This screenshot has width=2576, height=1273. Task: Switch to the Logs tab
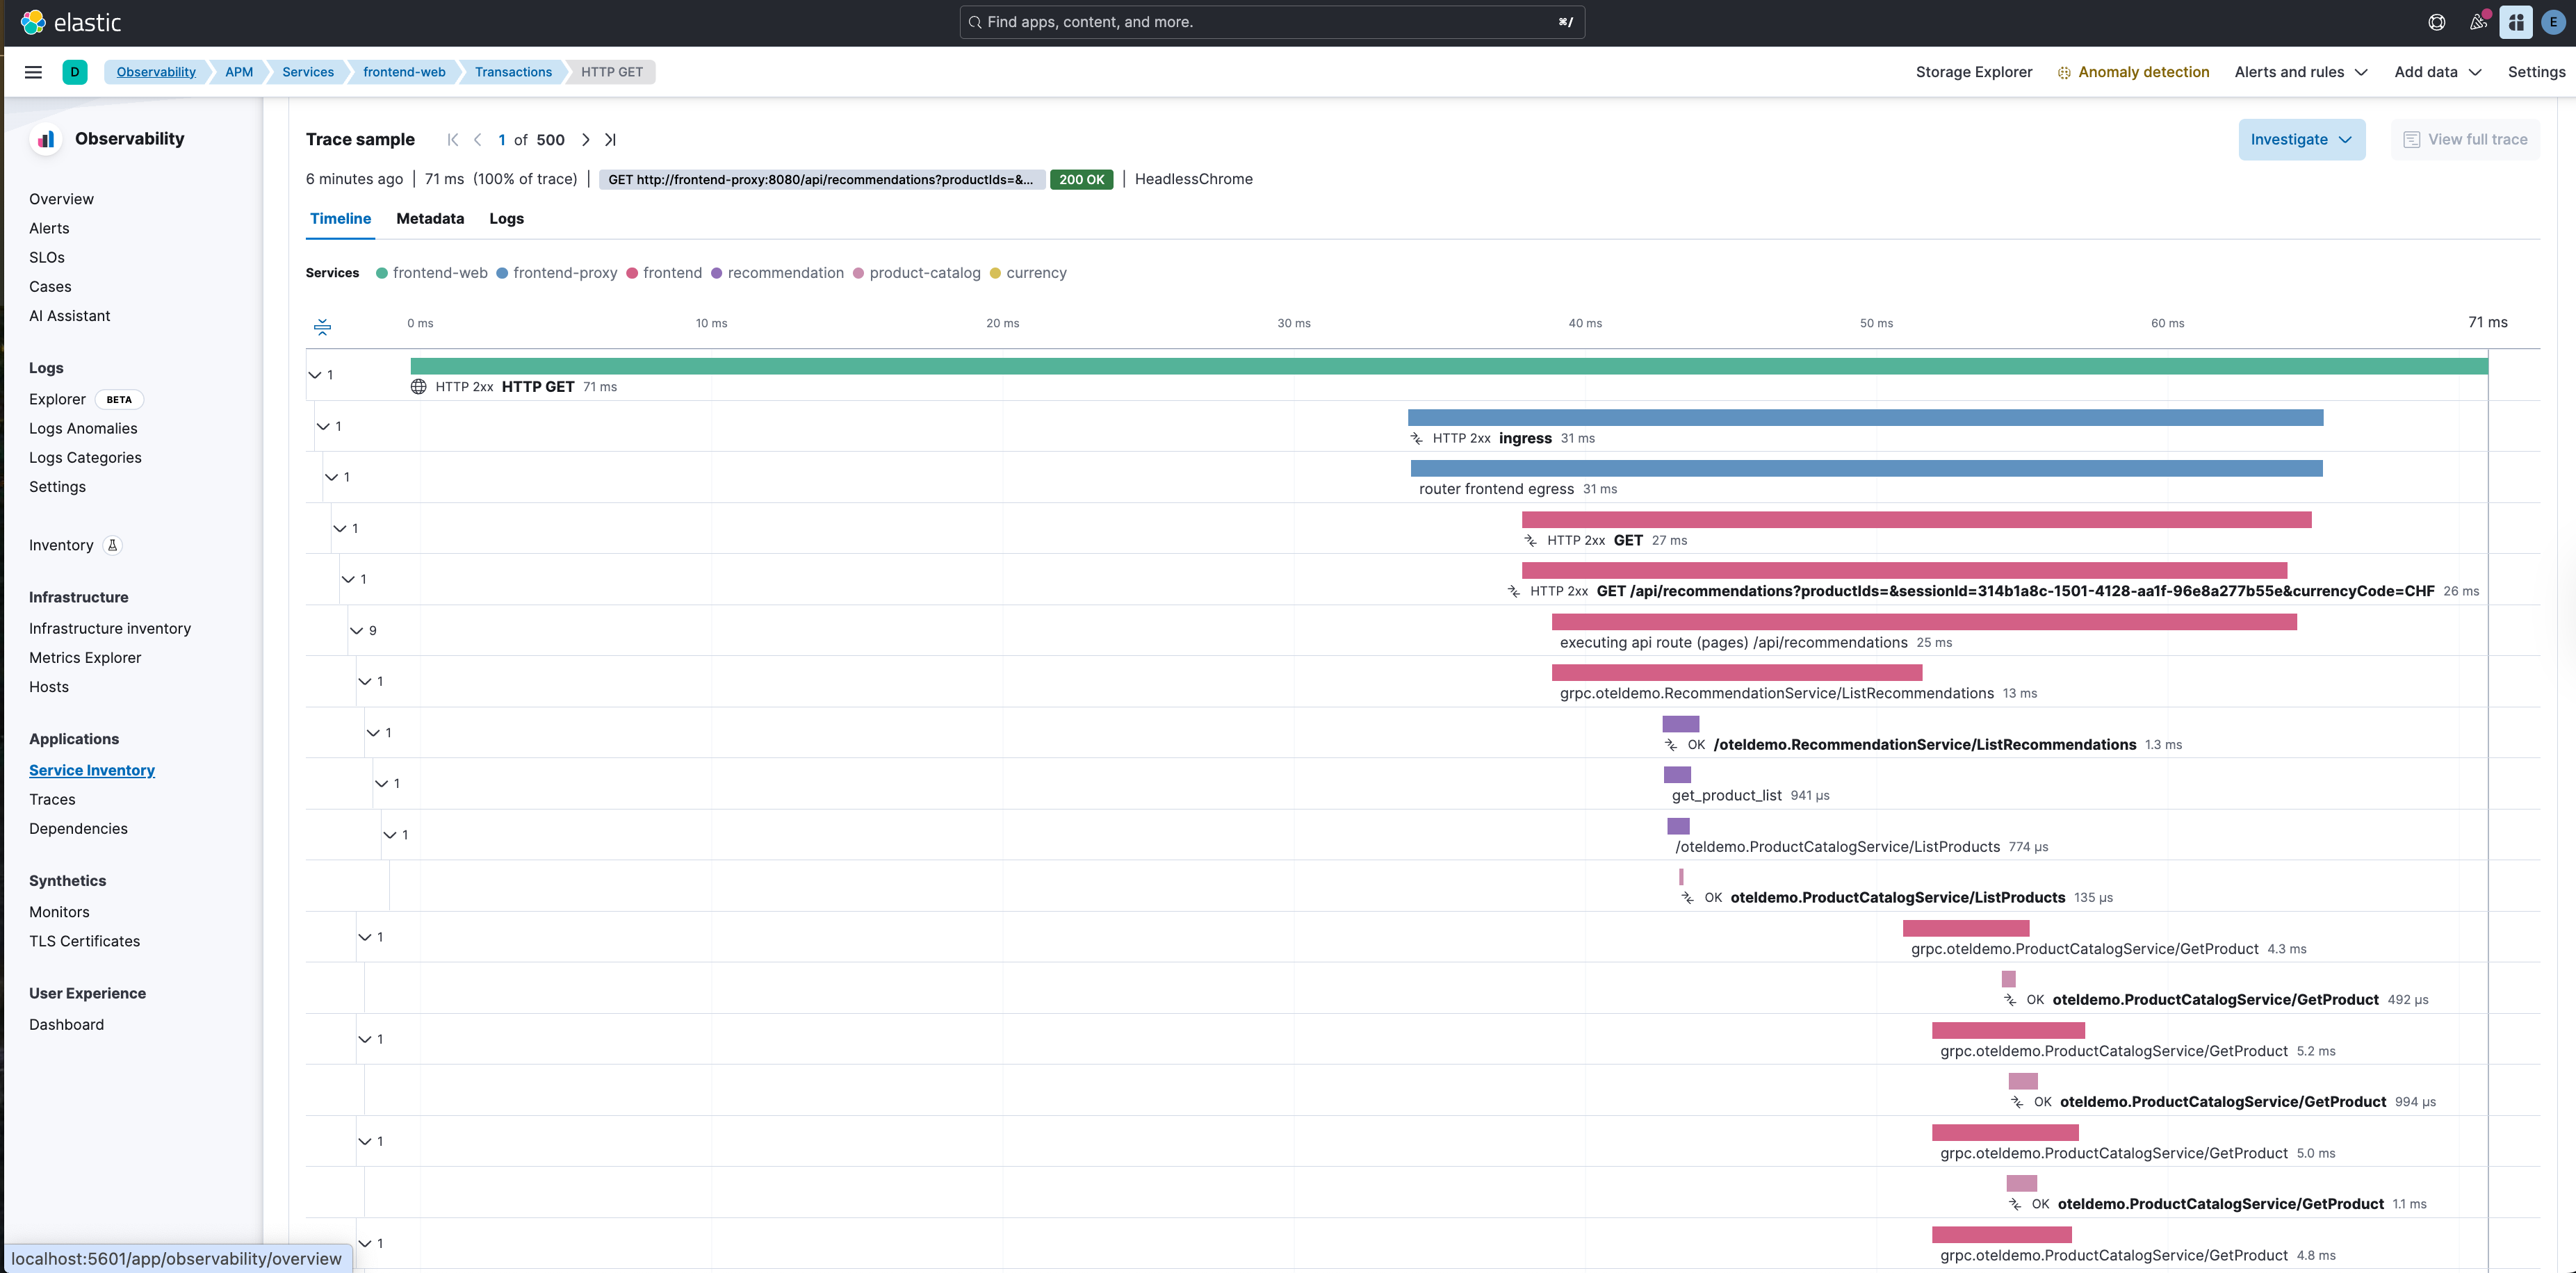pyautogui.click(x=506, y=219)
